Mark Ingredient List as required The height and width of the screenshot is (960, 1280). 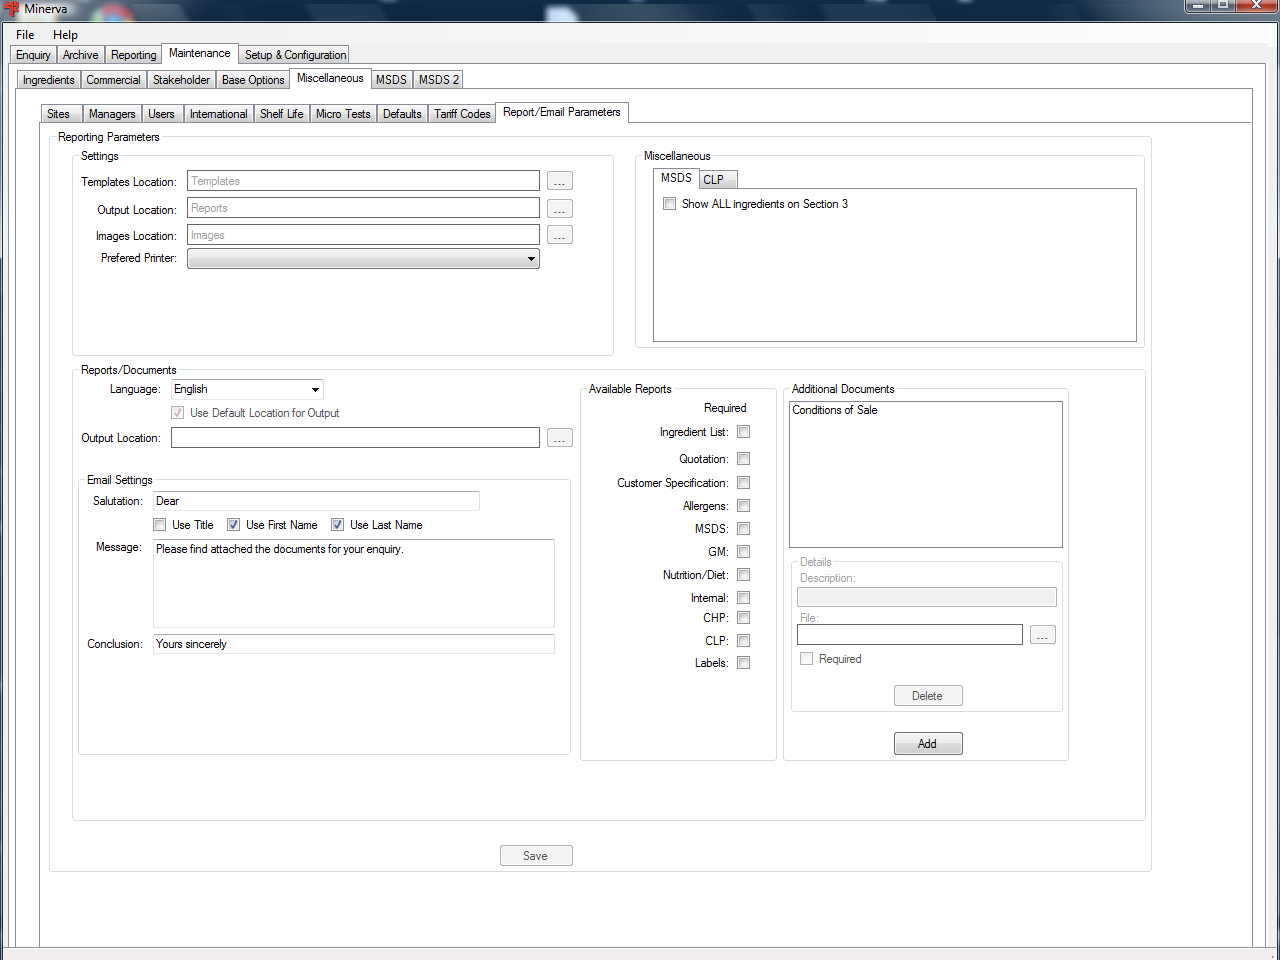[x=743, y=432]
